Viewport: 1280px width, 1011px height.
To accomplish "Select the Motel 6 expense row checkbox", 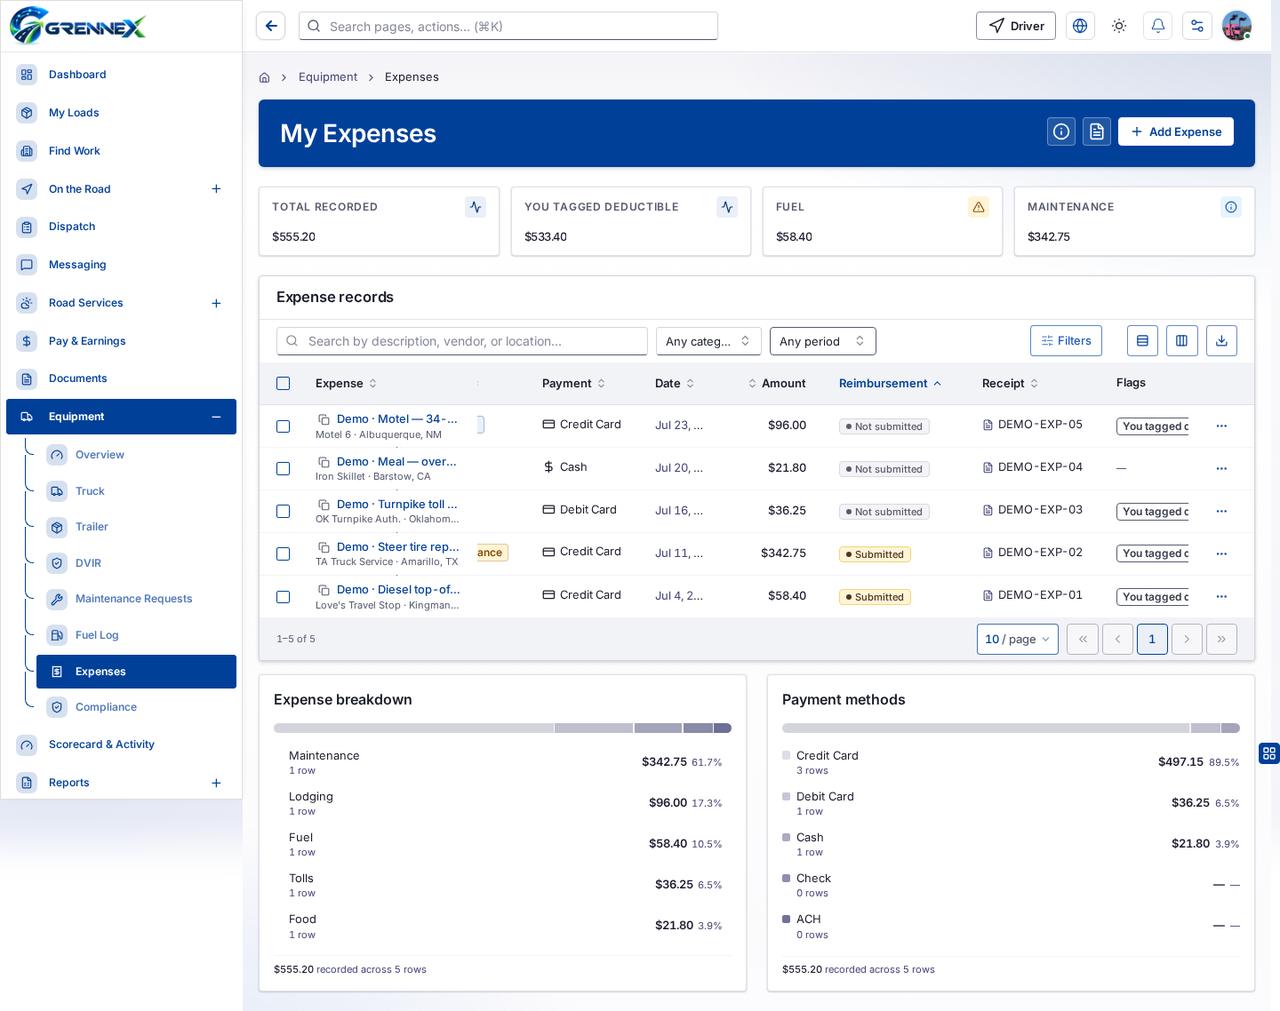I will click(x=283, y=426).
